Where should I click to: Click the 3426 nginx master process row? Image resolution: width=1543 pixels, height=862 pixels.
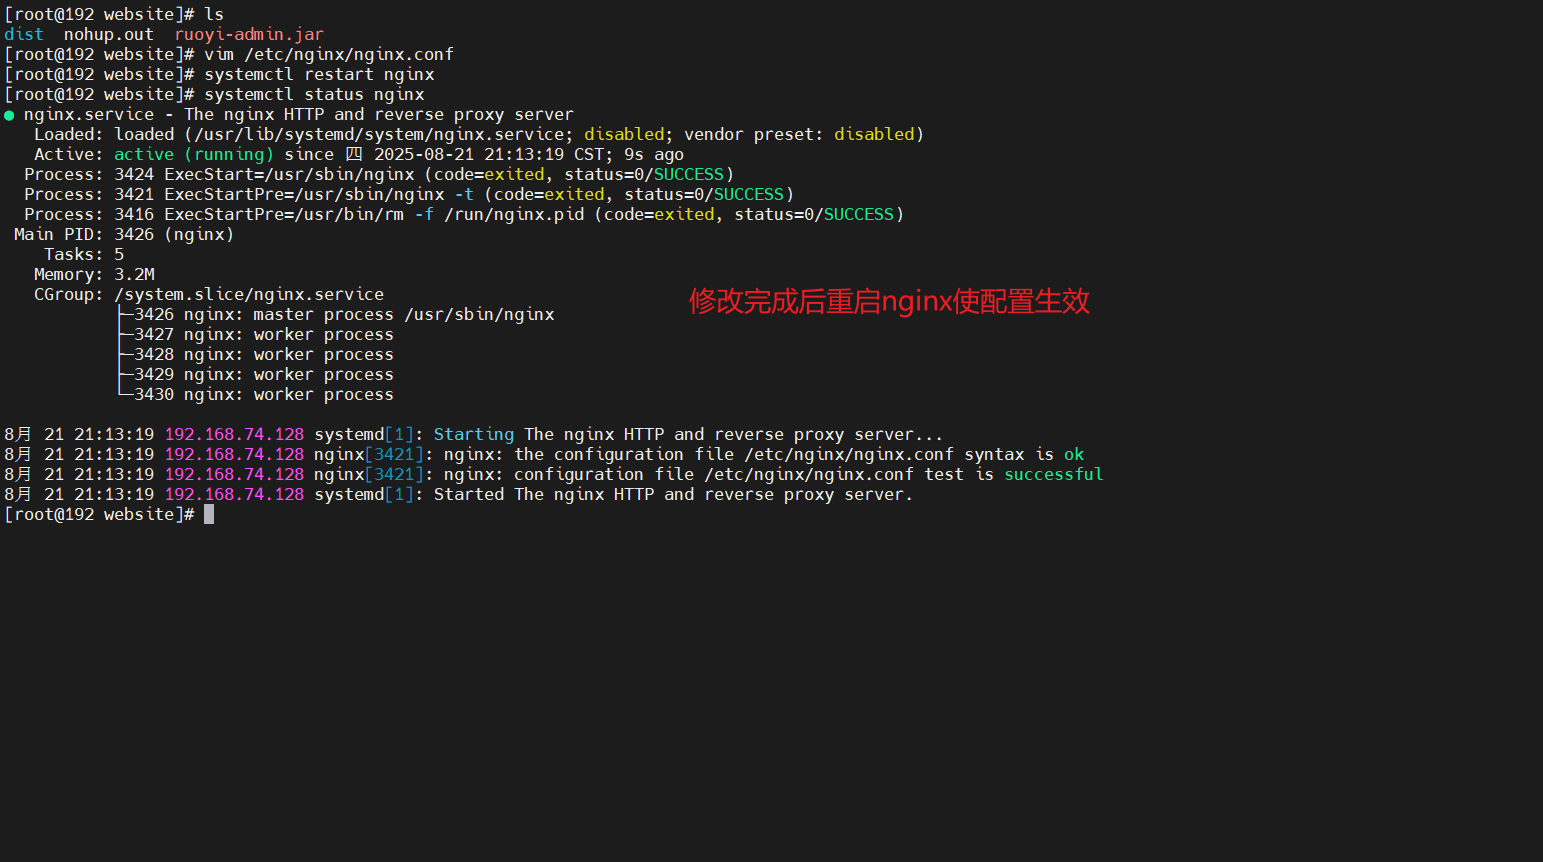(x=344, y=314)
